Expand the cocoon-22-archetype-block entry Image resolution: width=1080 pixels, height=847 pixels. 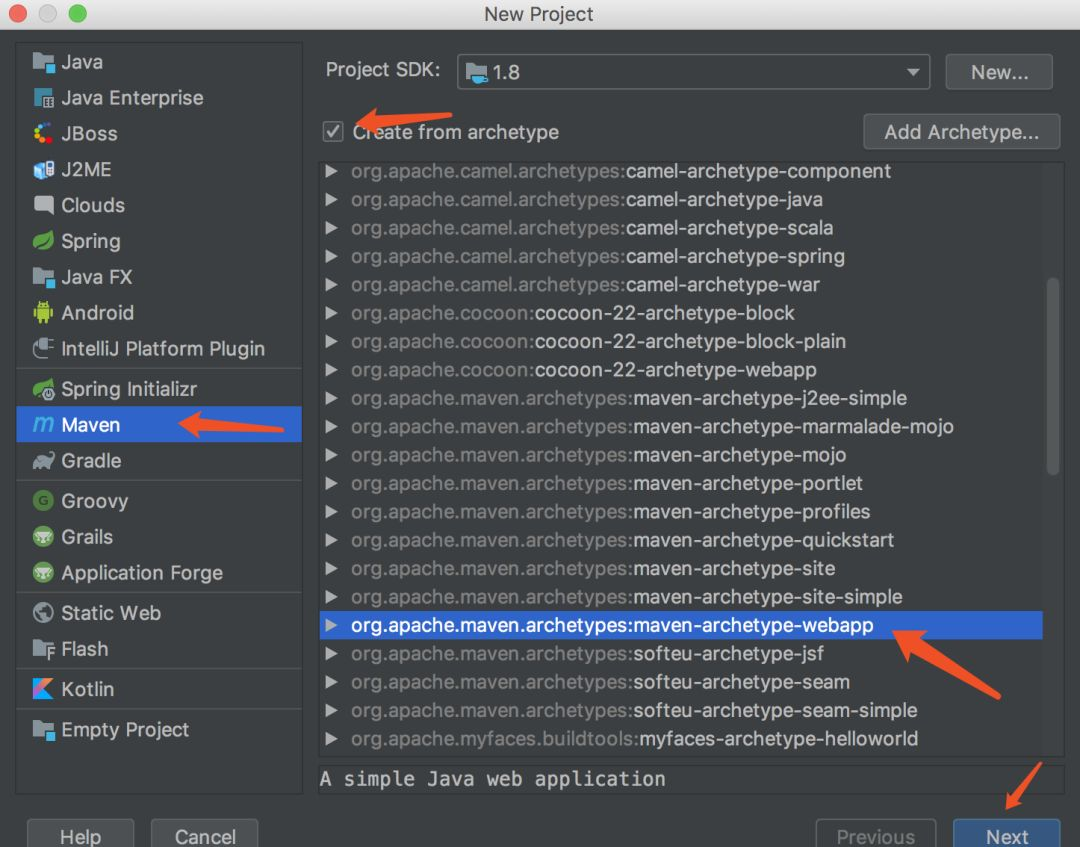pos(331,313)
